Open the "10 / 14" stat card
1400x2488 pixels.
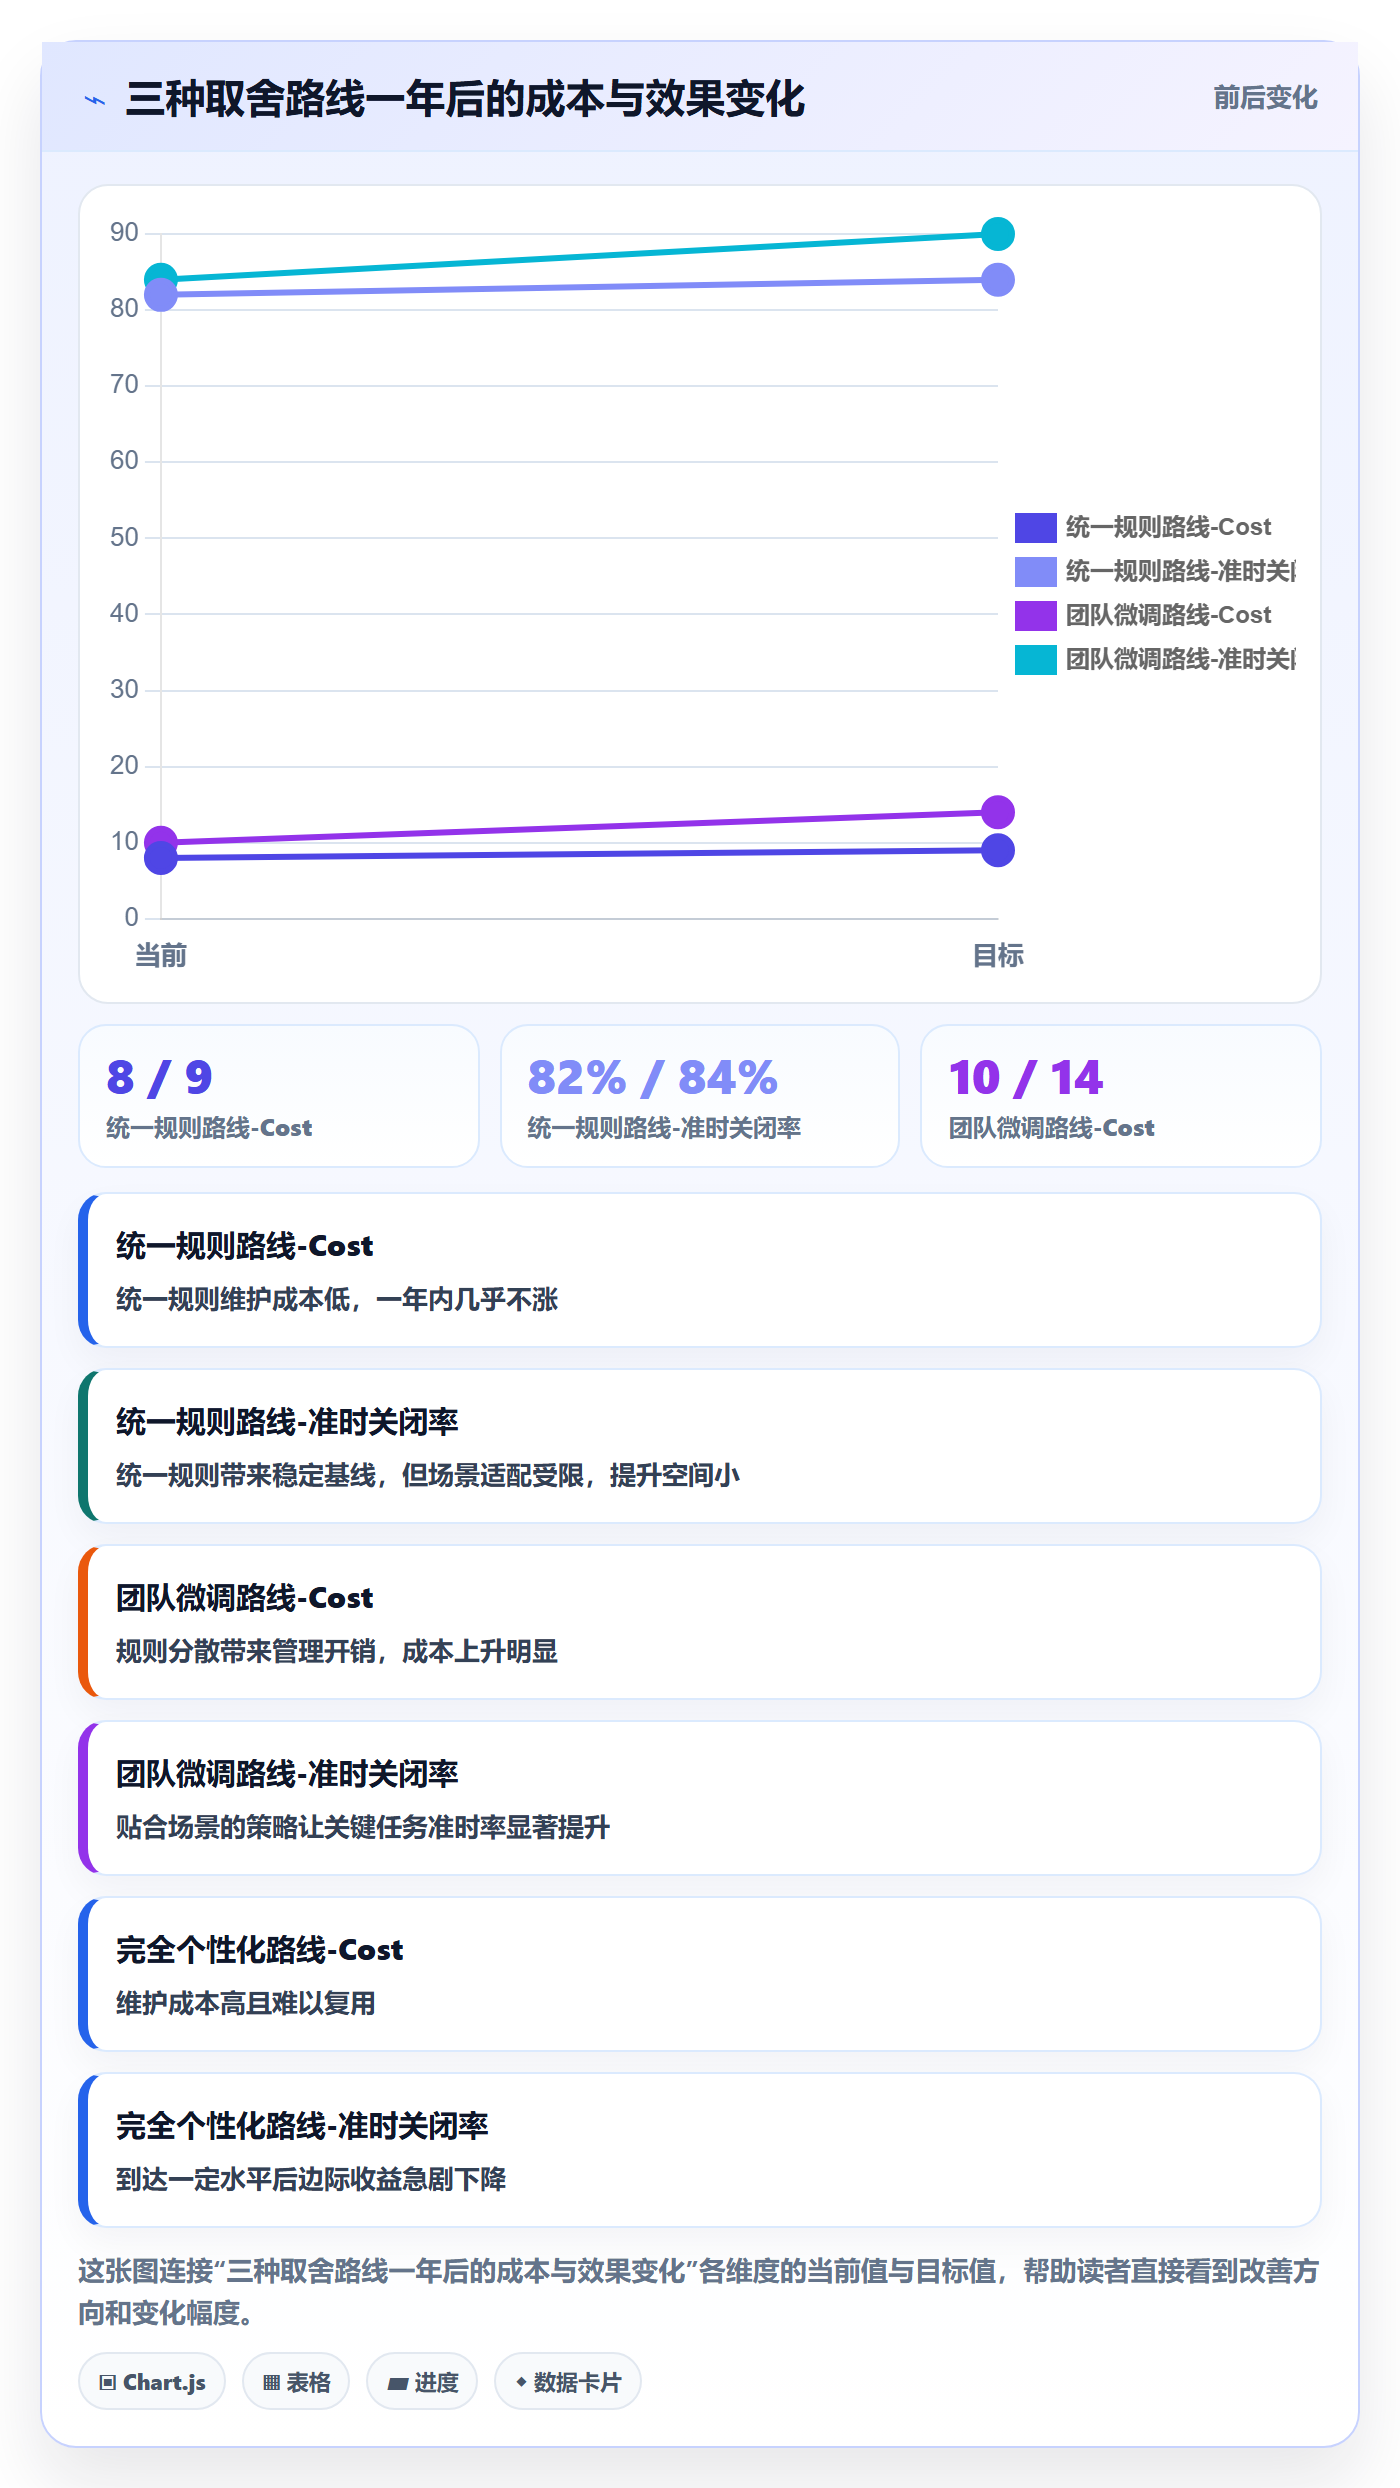1121,1096
